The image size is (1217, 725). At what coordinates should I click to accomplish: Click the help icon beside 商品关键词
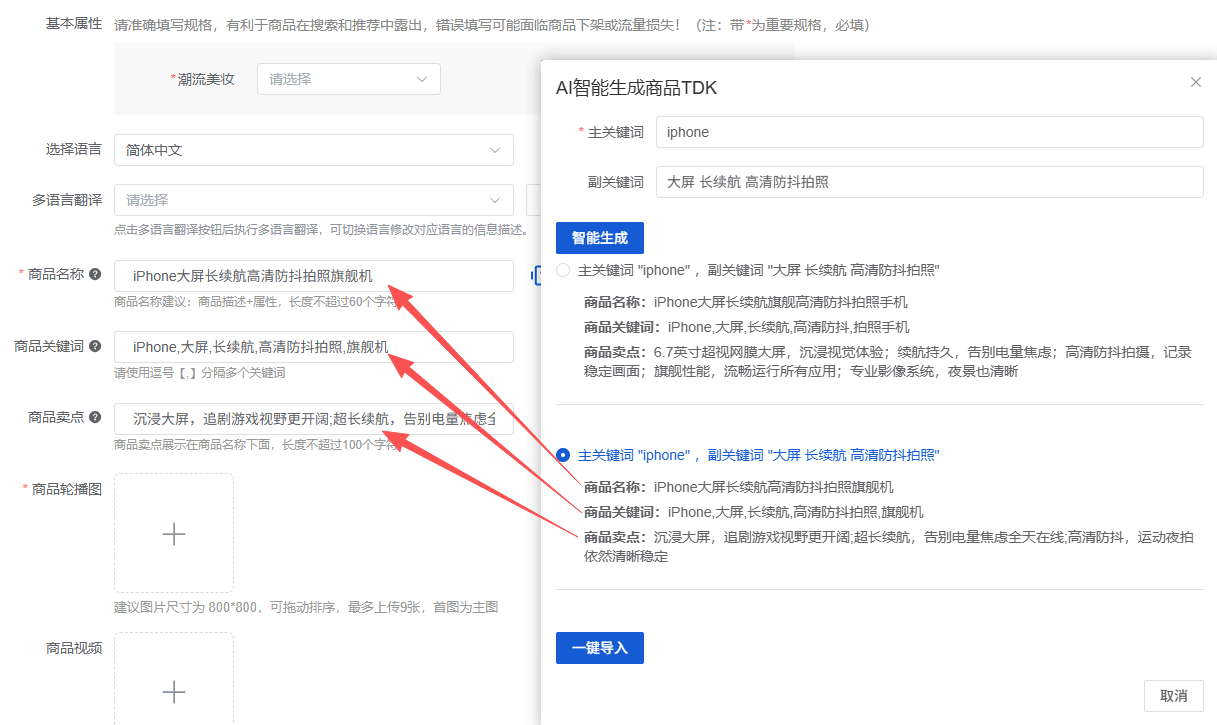(x=95, y=346)
